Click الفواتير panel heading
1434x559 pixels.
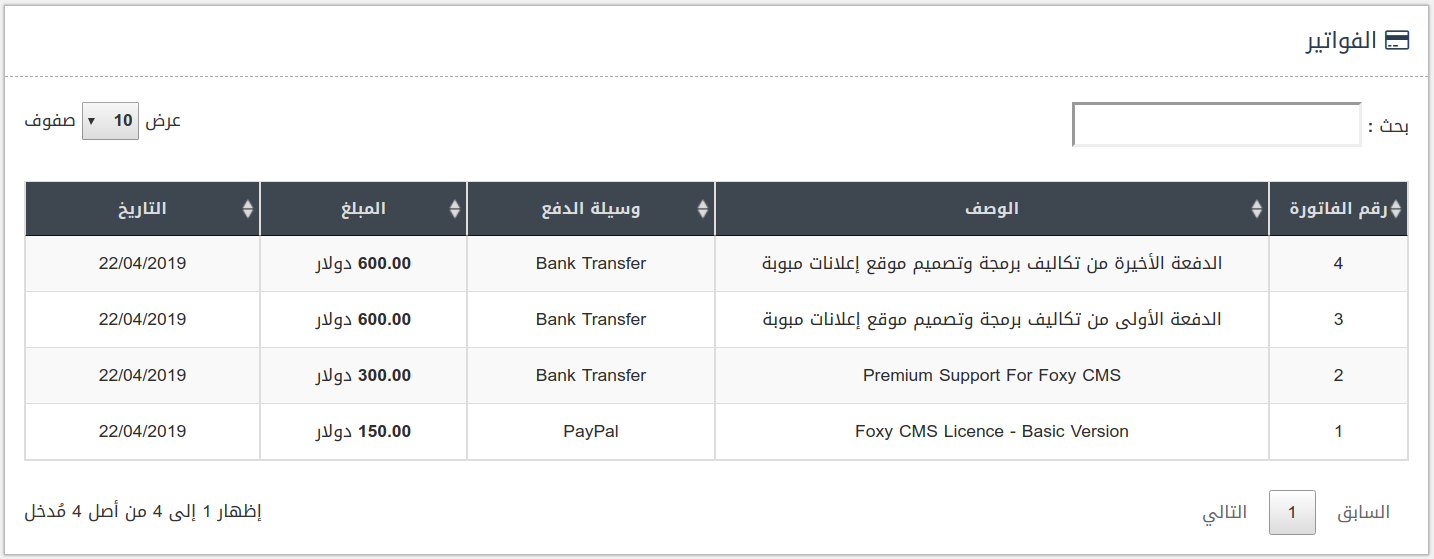(x=1340, y=42)
